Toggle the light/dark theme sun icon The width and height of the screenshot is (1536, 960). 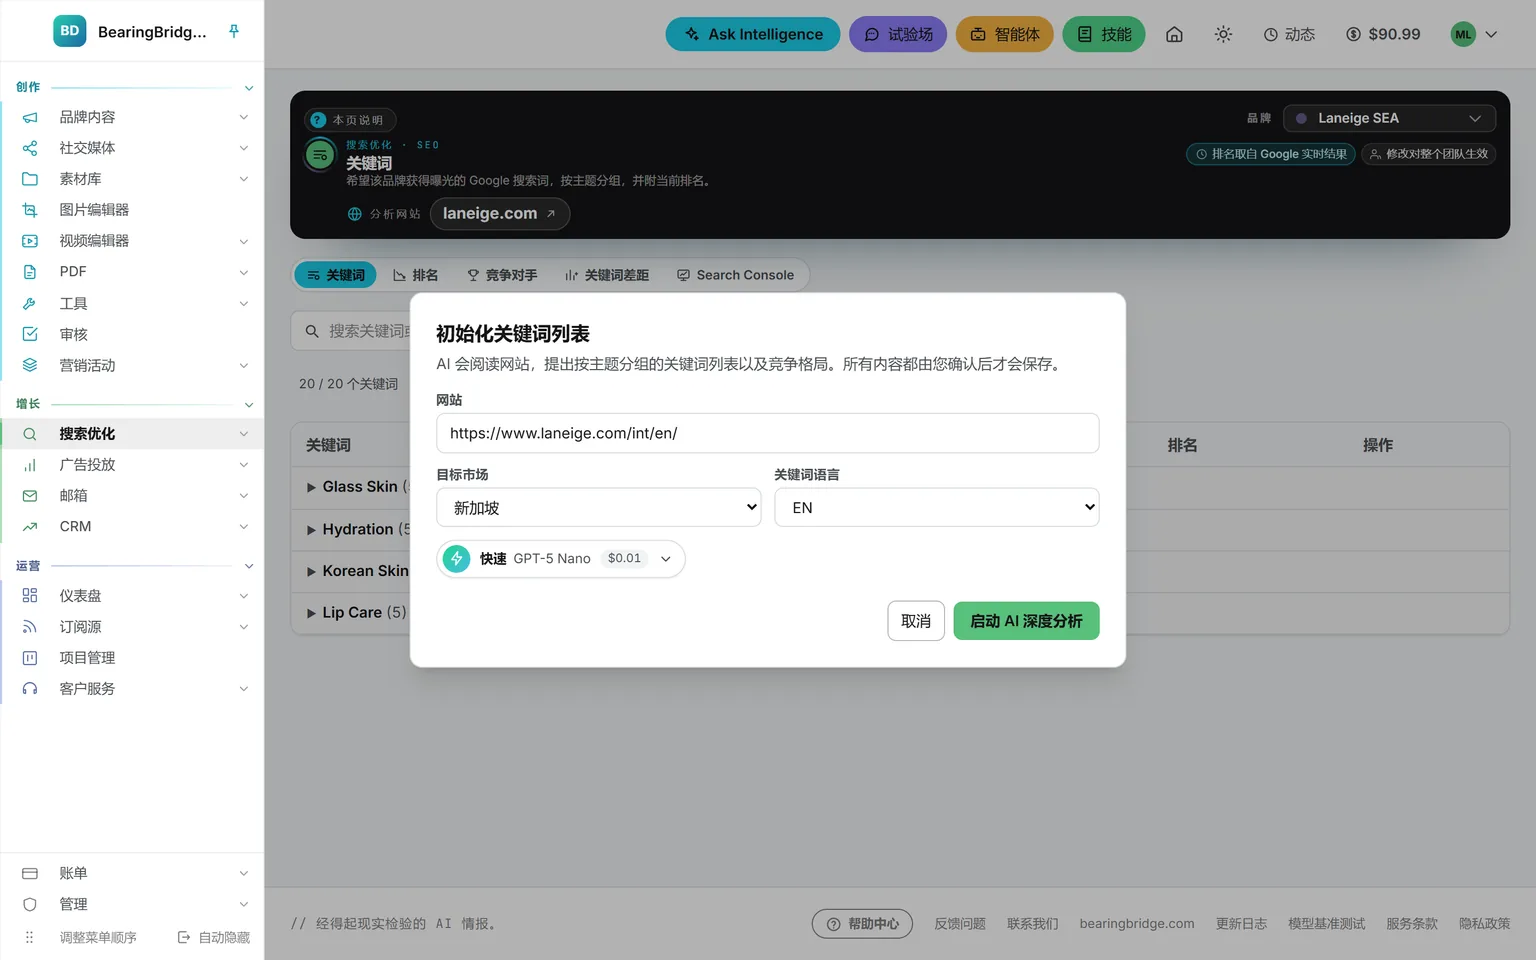tap(1223, 34)
